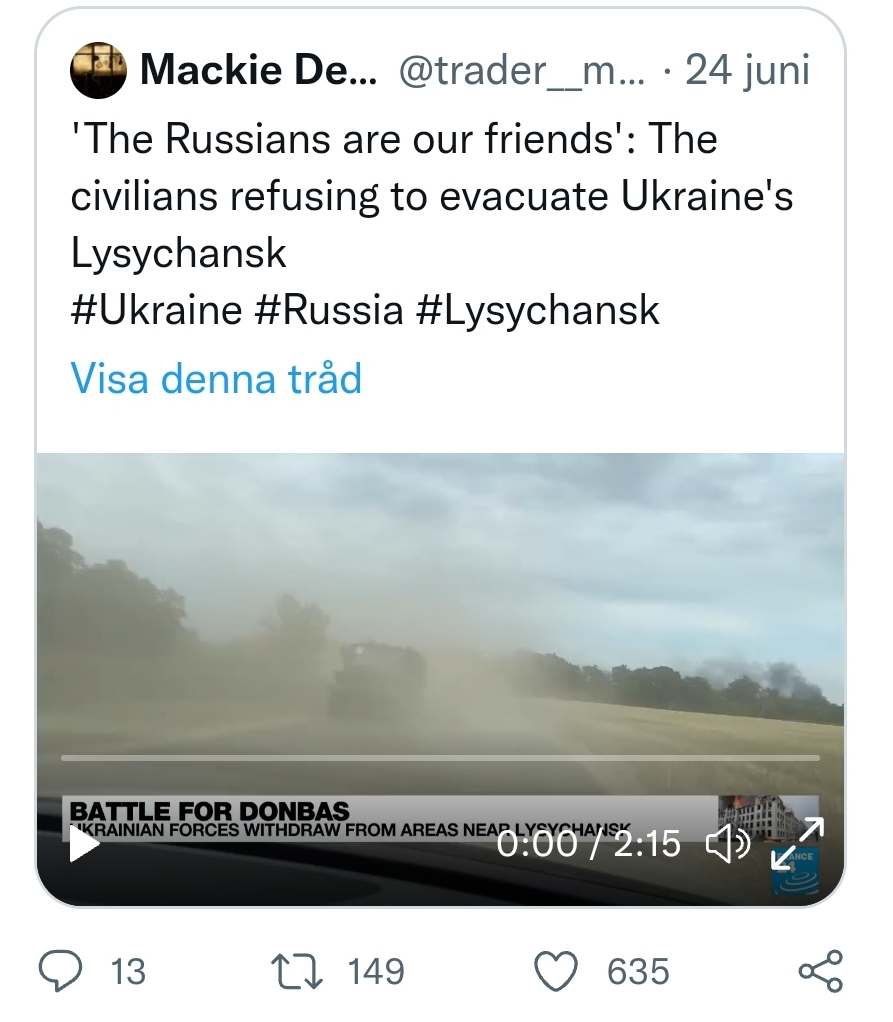Open Mackie De... profile avatar
Viewport: 893px width, 1022px height.
tap(97, 70)
